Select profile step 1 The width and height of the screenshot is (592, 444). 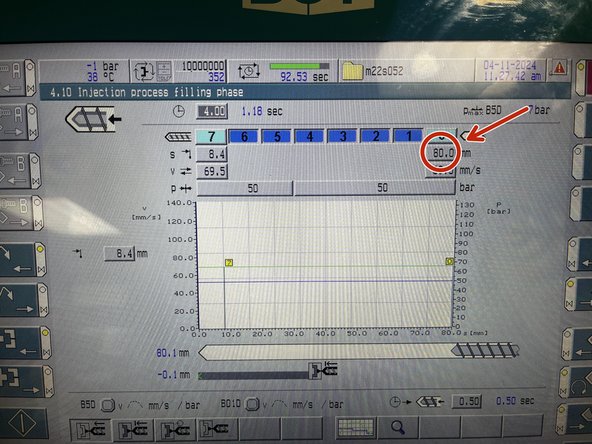tap(408, 136)
